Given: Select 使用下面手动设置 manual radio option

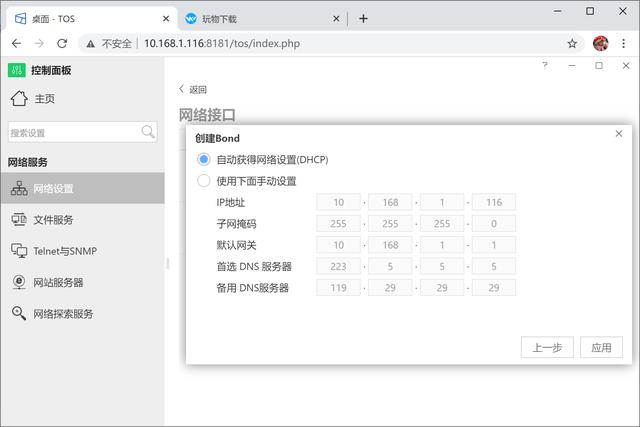Looking at the screenshot, I should [204, 181].
